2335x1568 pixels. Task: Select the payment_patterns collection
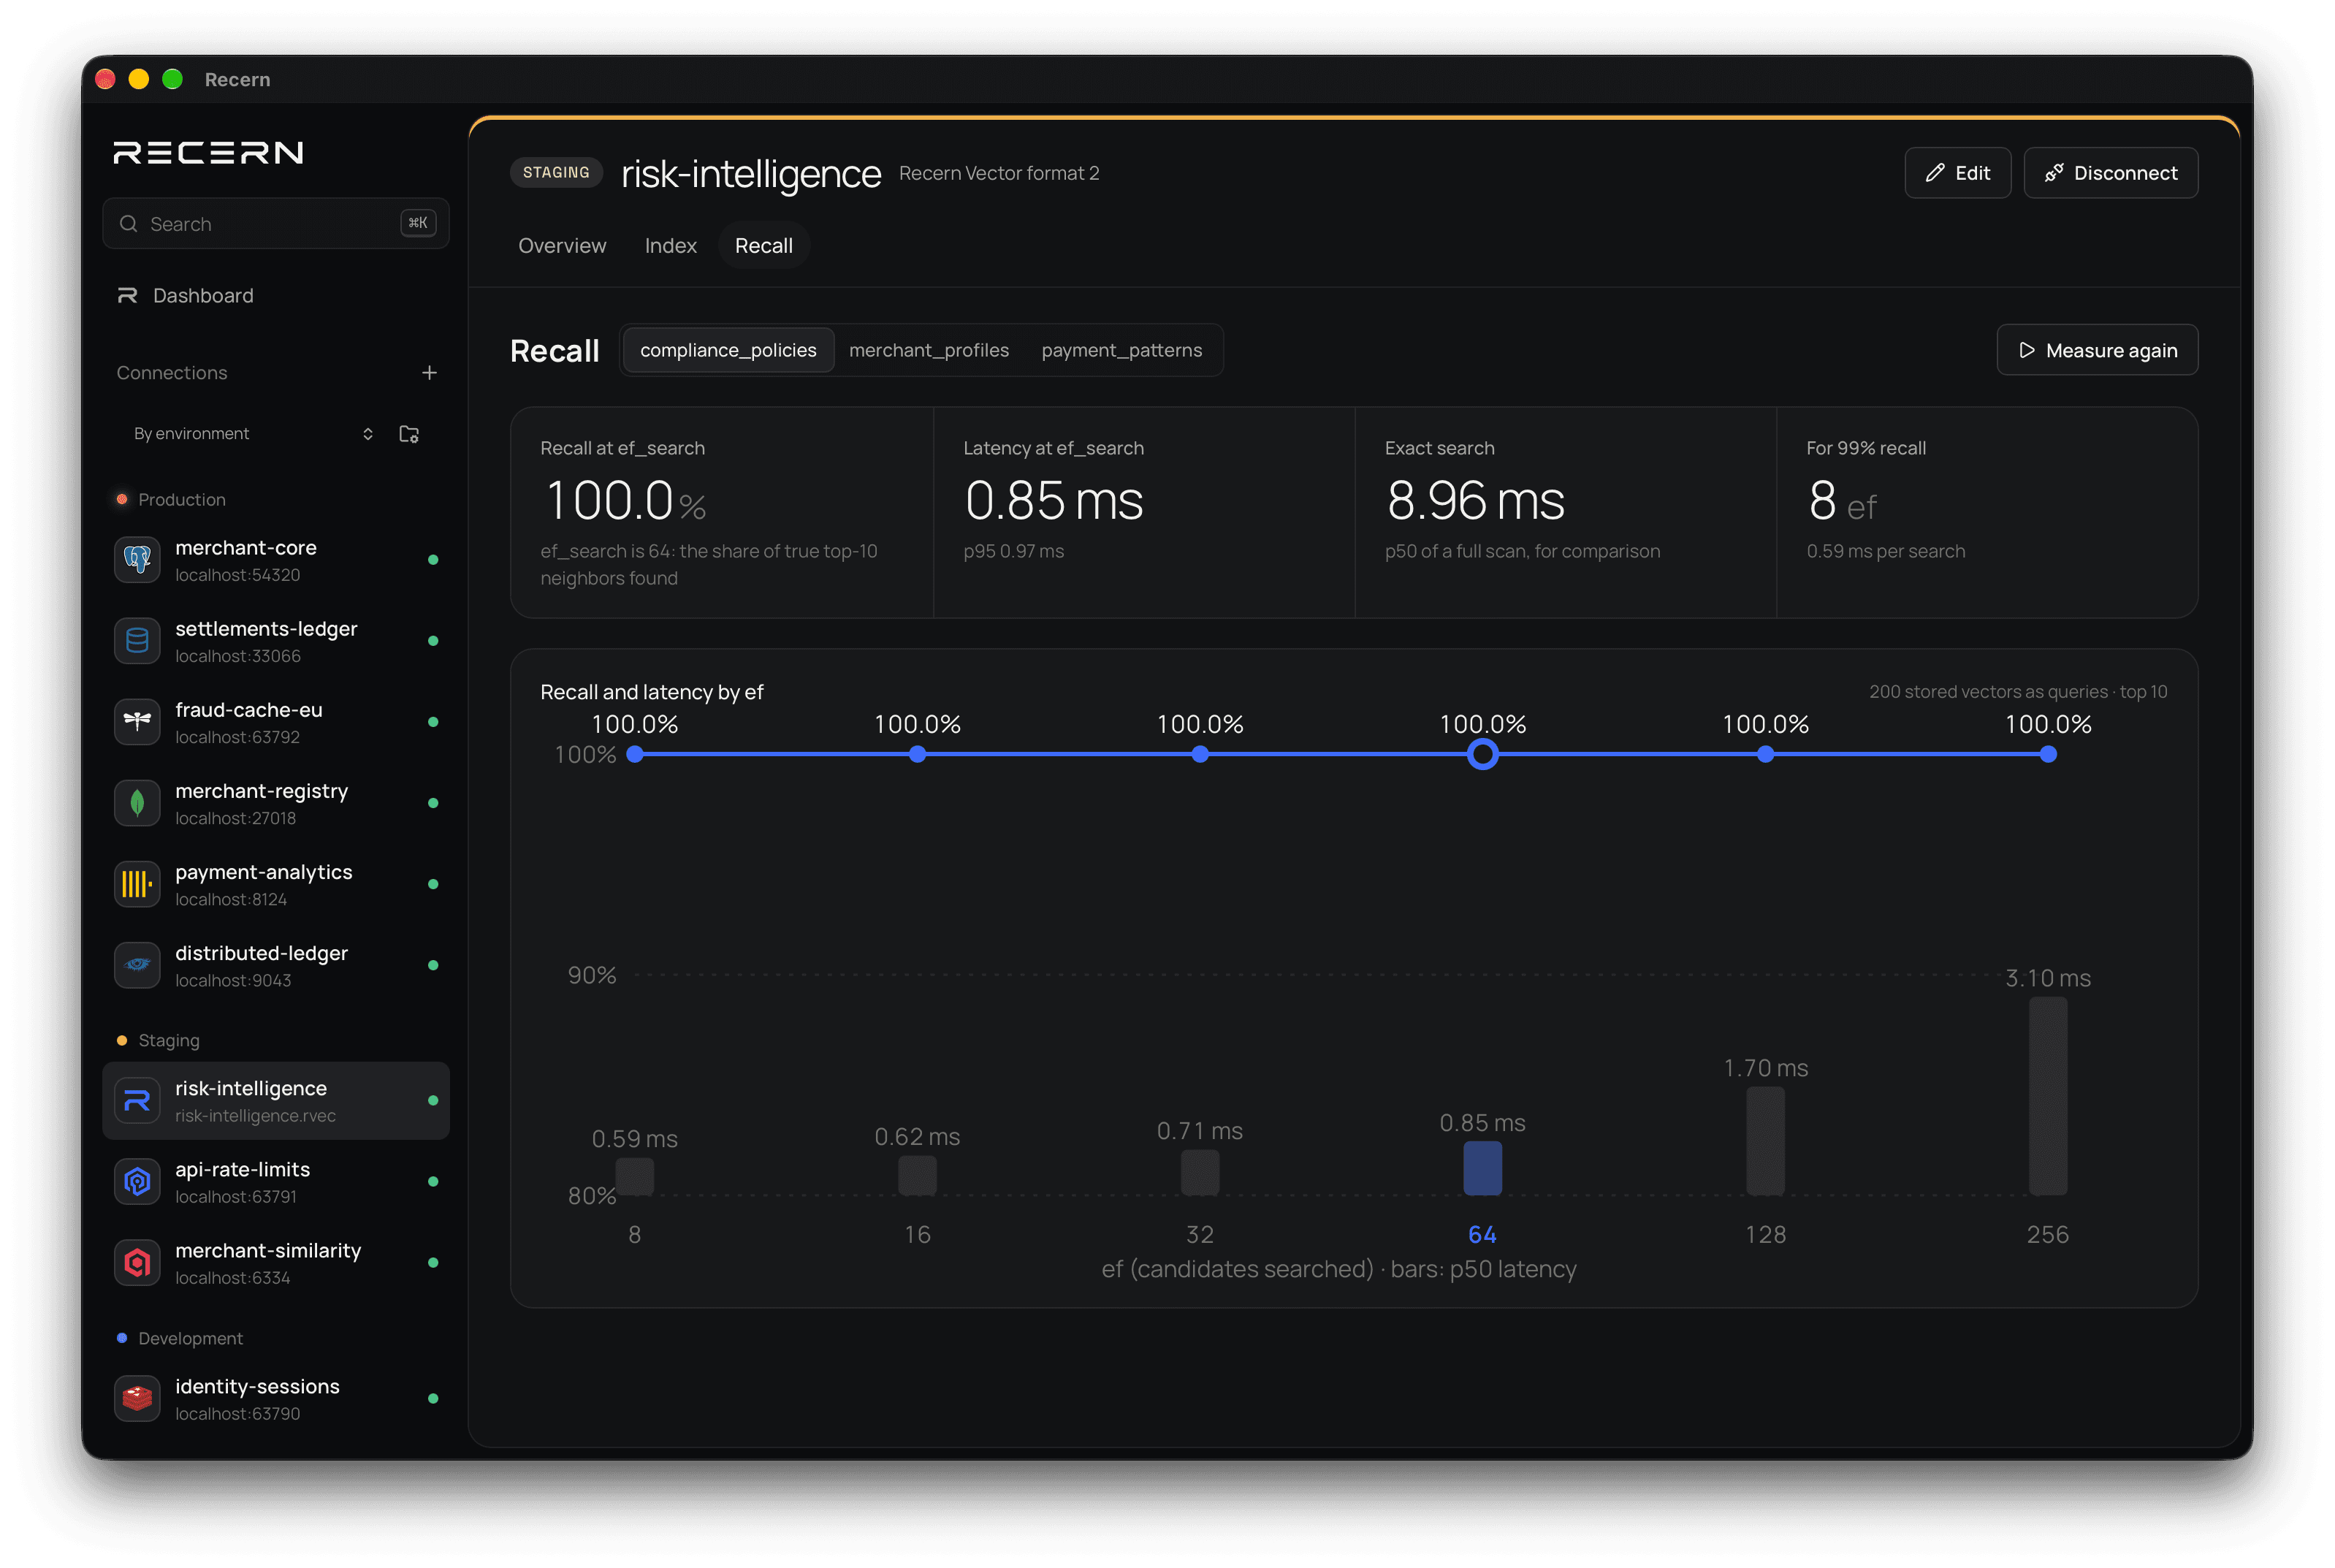1121,350
